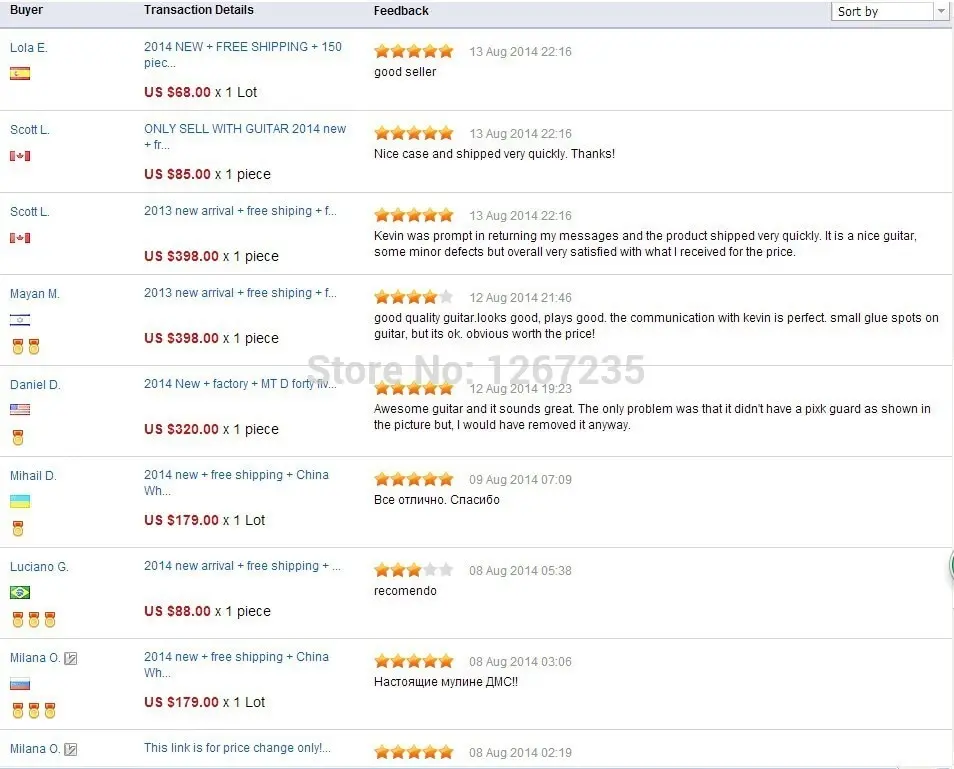Click Luciano G.'s three-star rating
The width and height of the screenshot is (954, 769).
414,570
